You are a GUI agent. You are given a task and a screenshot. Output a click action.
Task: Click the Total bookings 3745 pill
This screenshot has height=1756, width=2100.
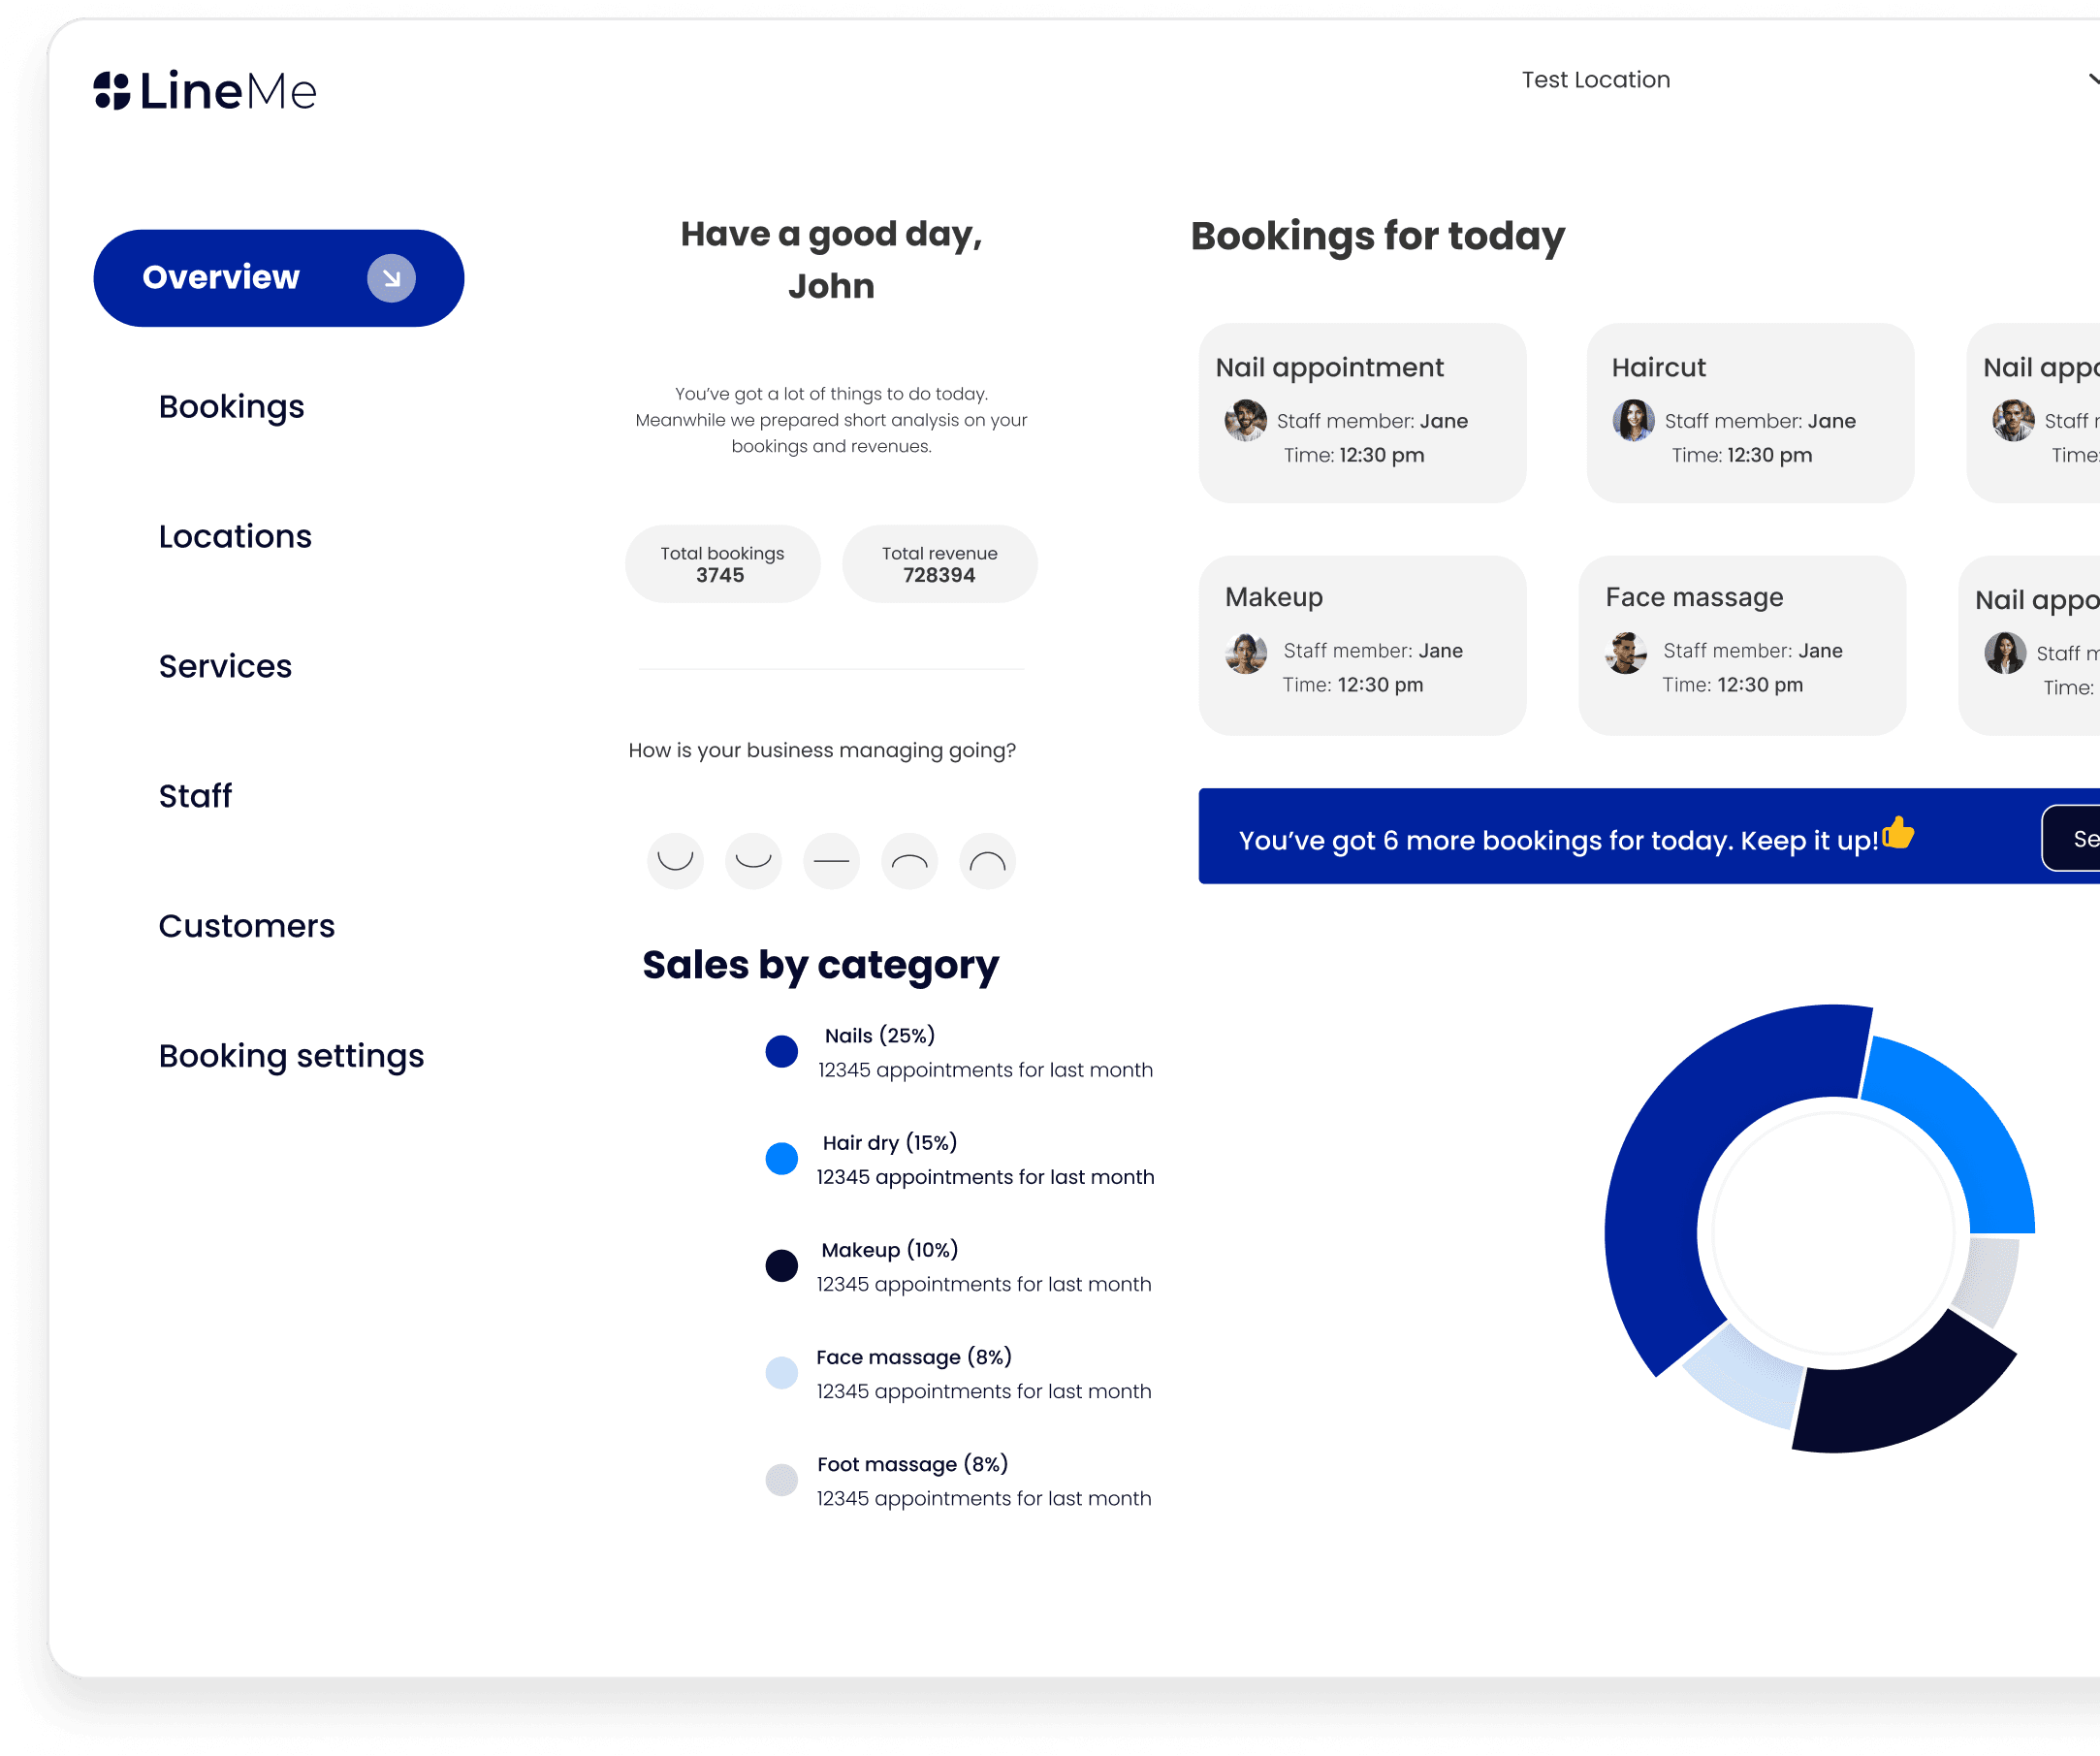point(722,564)
